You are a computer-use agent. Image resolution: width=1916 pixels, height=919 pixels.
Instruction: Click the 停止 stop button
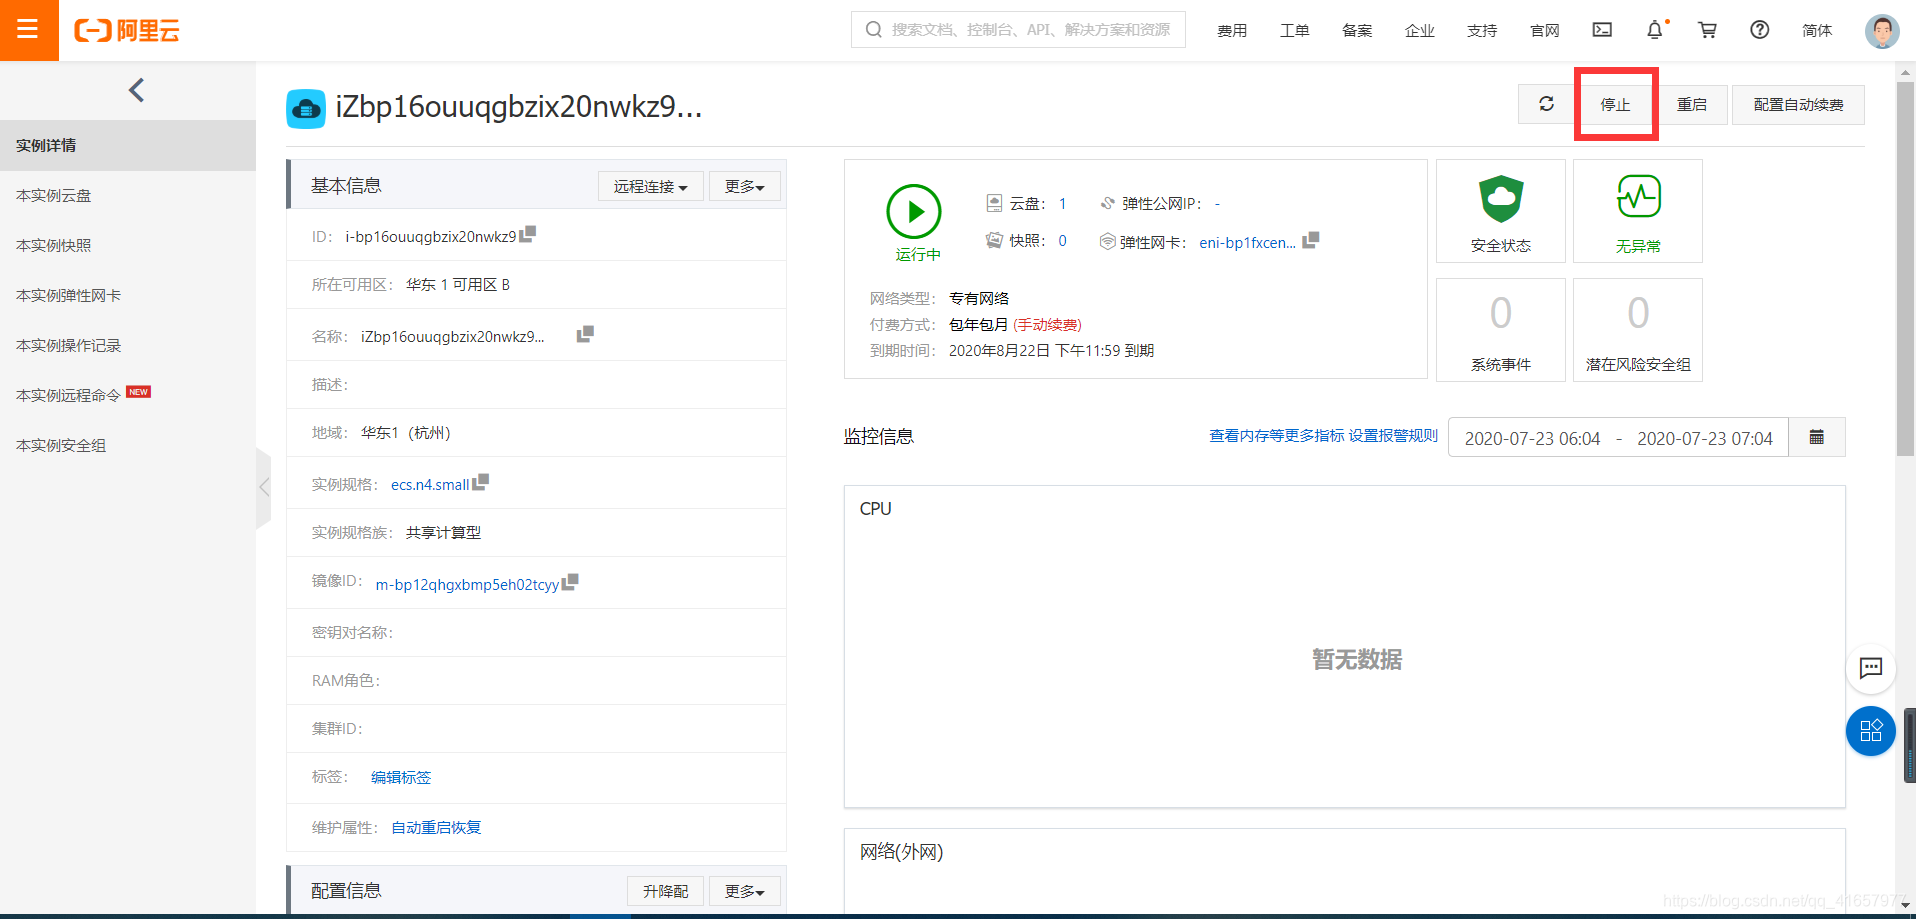1615,104
